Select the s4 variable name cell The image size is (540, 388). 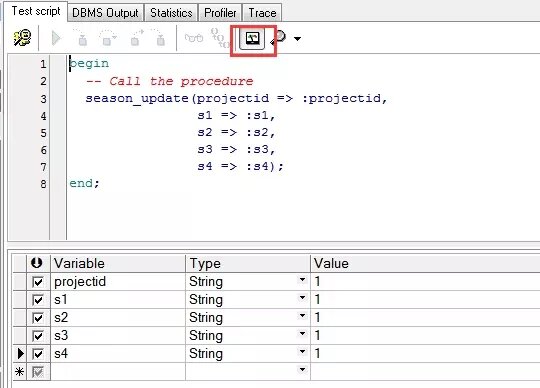point(118,354)
